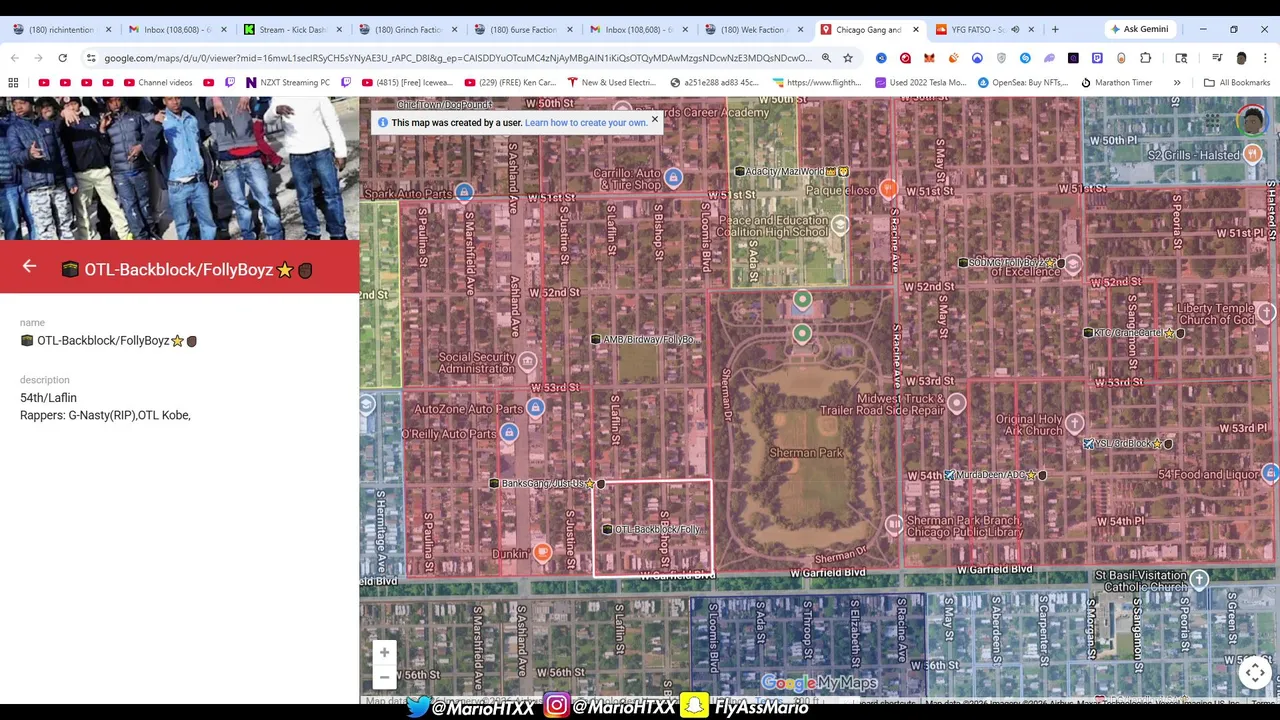This screenshot has height=720, width=1280.
Task: Click the My Location target button
Action: tap(1255, 672)
